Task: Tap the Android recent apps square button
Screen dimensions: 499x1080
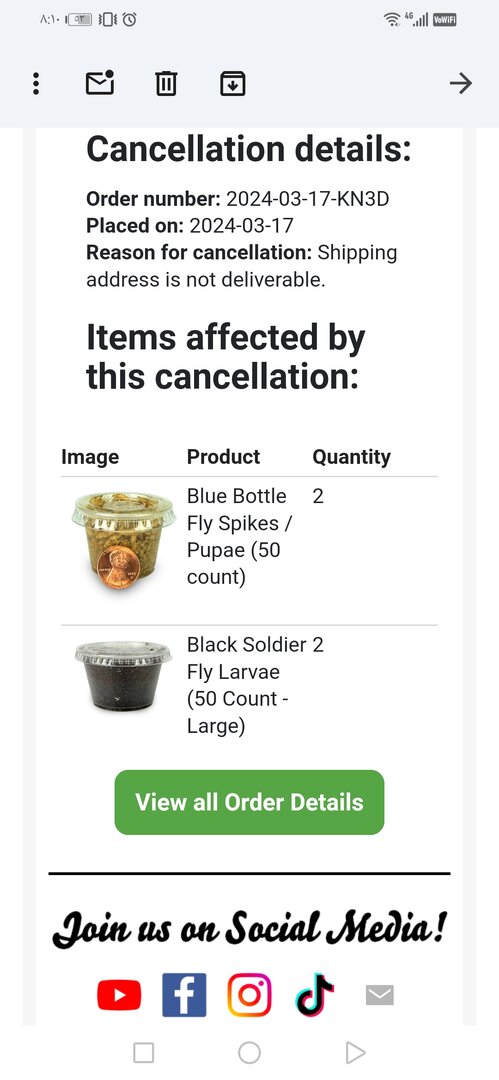Action: click(143, 1052)
